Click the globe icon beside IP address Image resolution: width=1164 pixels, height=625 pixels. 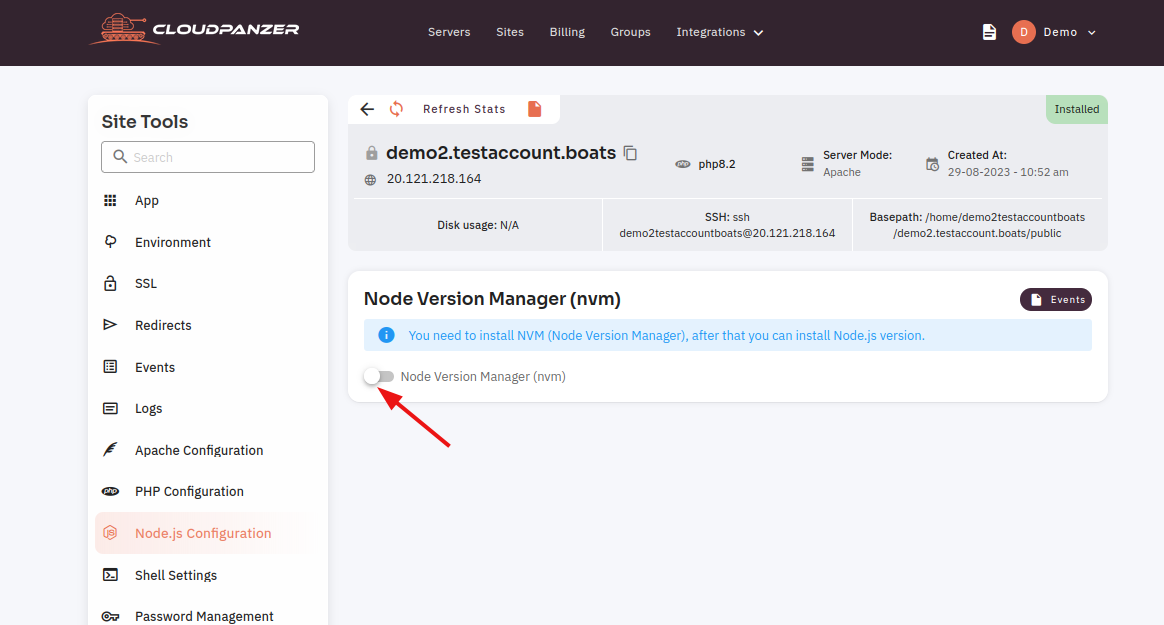click(x=370, y=180)
